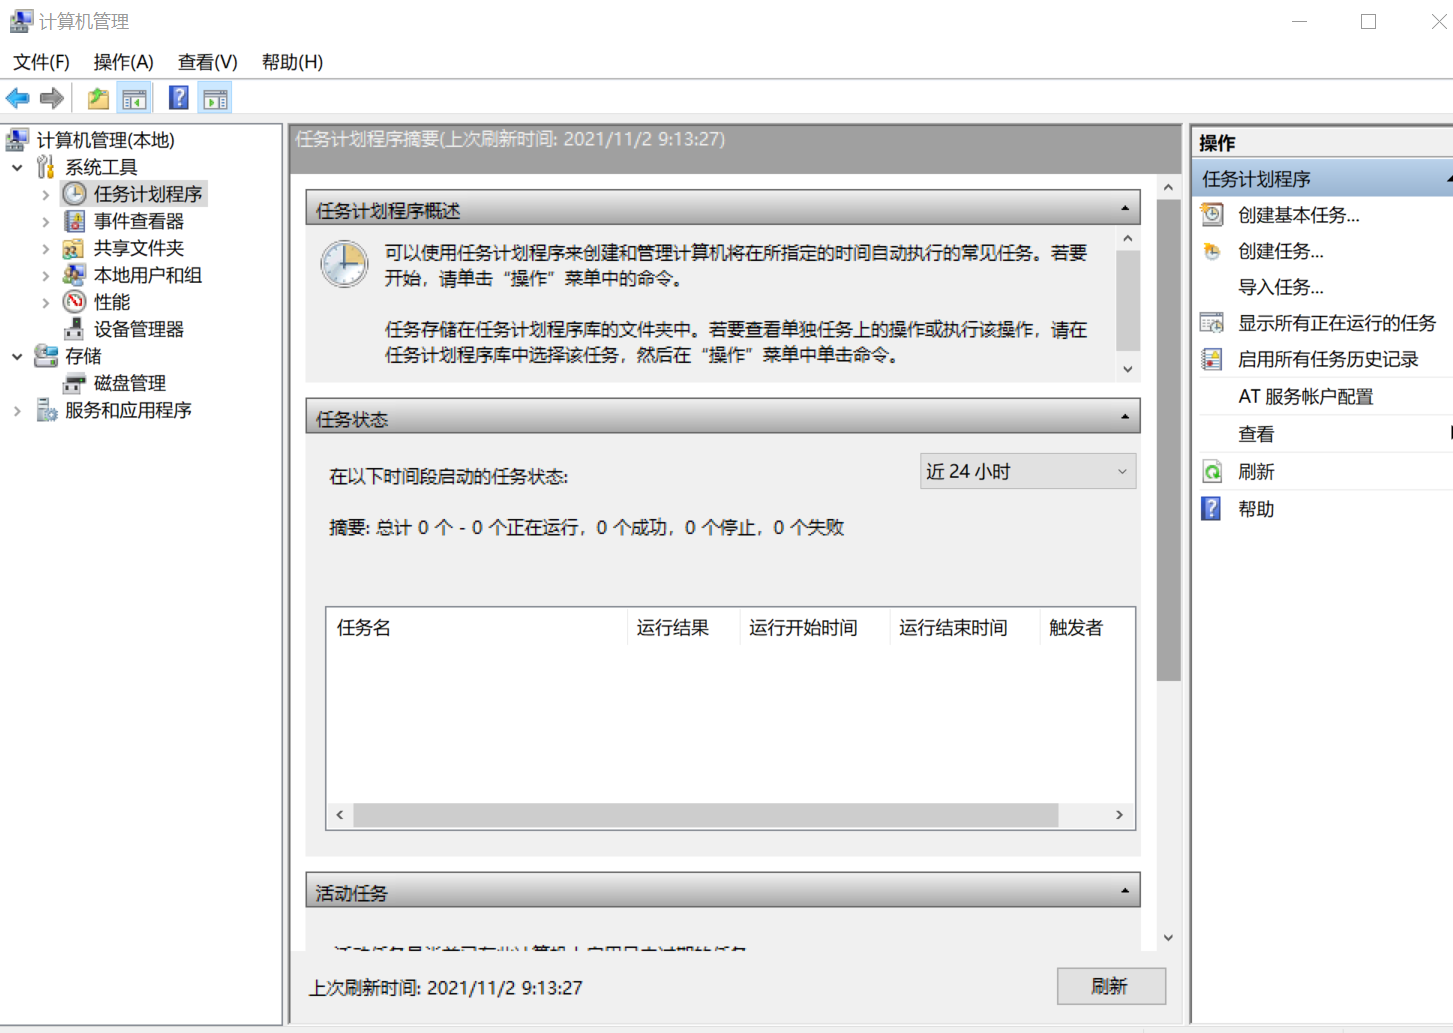Open the 文件(F) menu
Image resolution: width=1453 pixels, height=1033 pixels.
pos(42,62)
